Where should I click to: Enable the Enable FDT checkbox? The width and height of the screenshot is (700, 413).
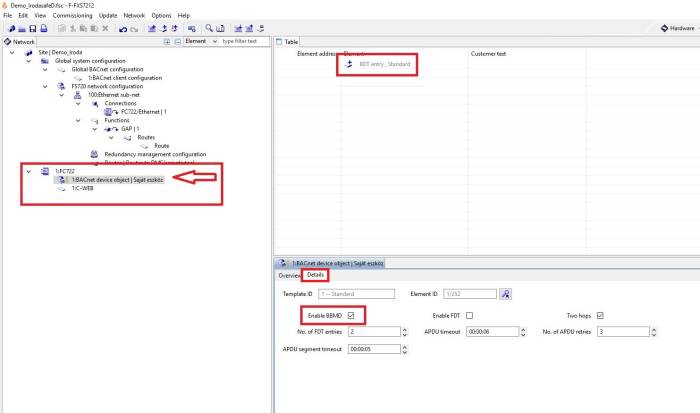coord(469,315)
